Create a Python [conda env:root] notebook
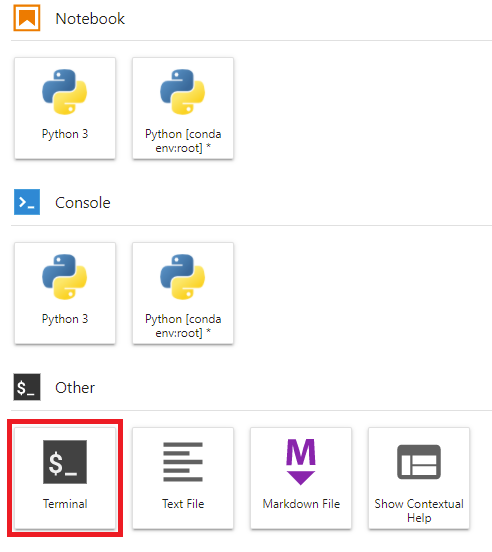Viewport: 492px width, 552px height. [183, 108]
